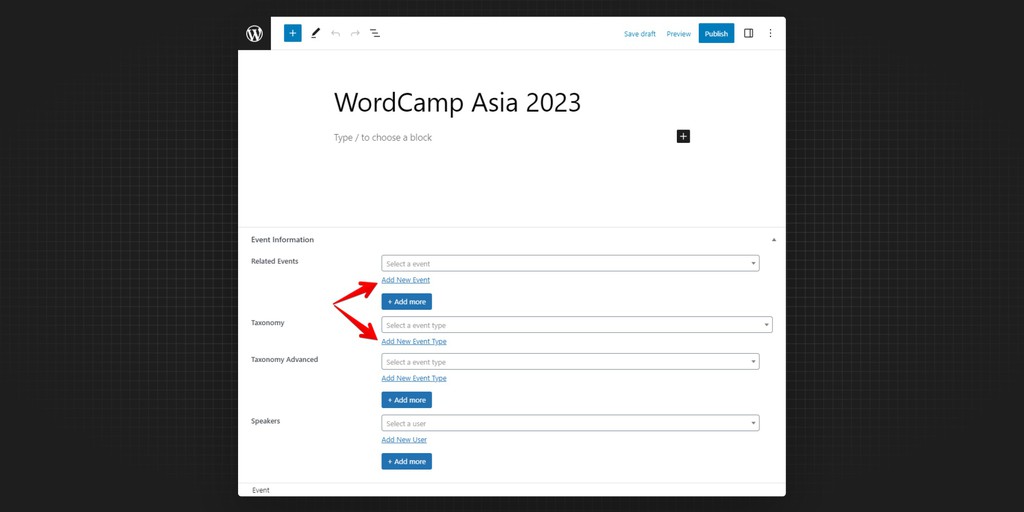Click the 'Type / to choose a block' field
The height and width of the screenshot is (512, 1024).
coord(383,138)
